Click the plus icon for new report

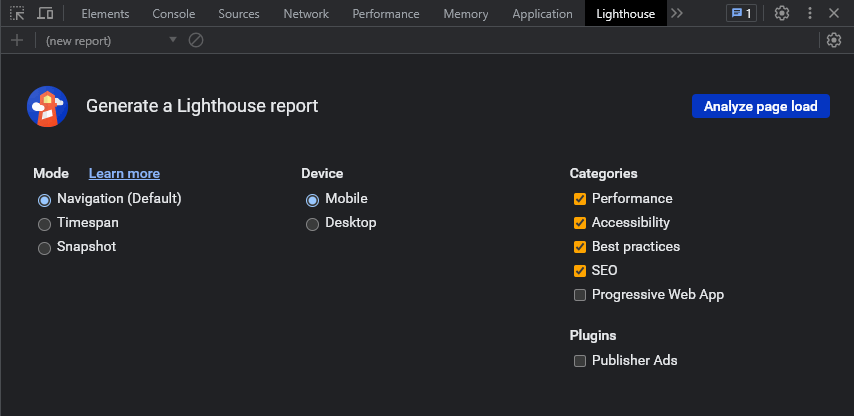click(x=16, y=40)
